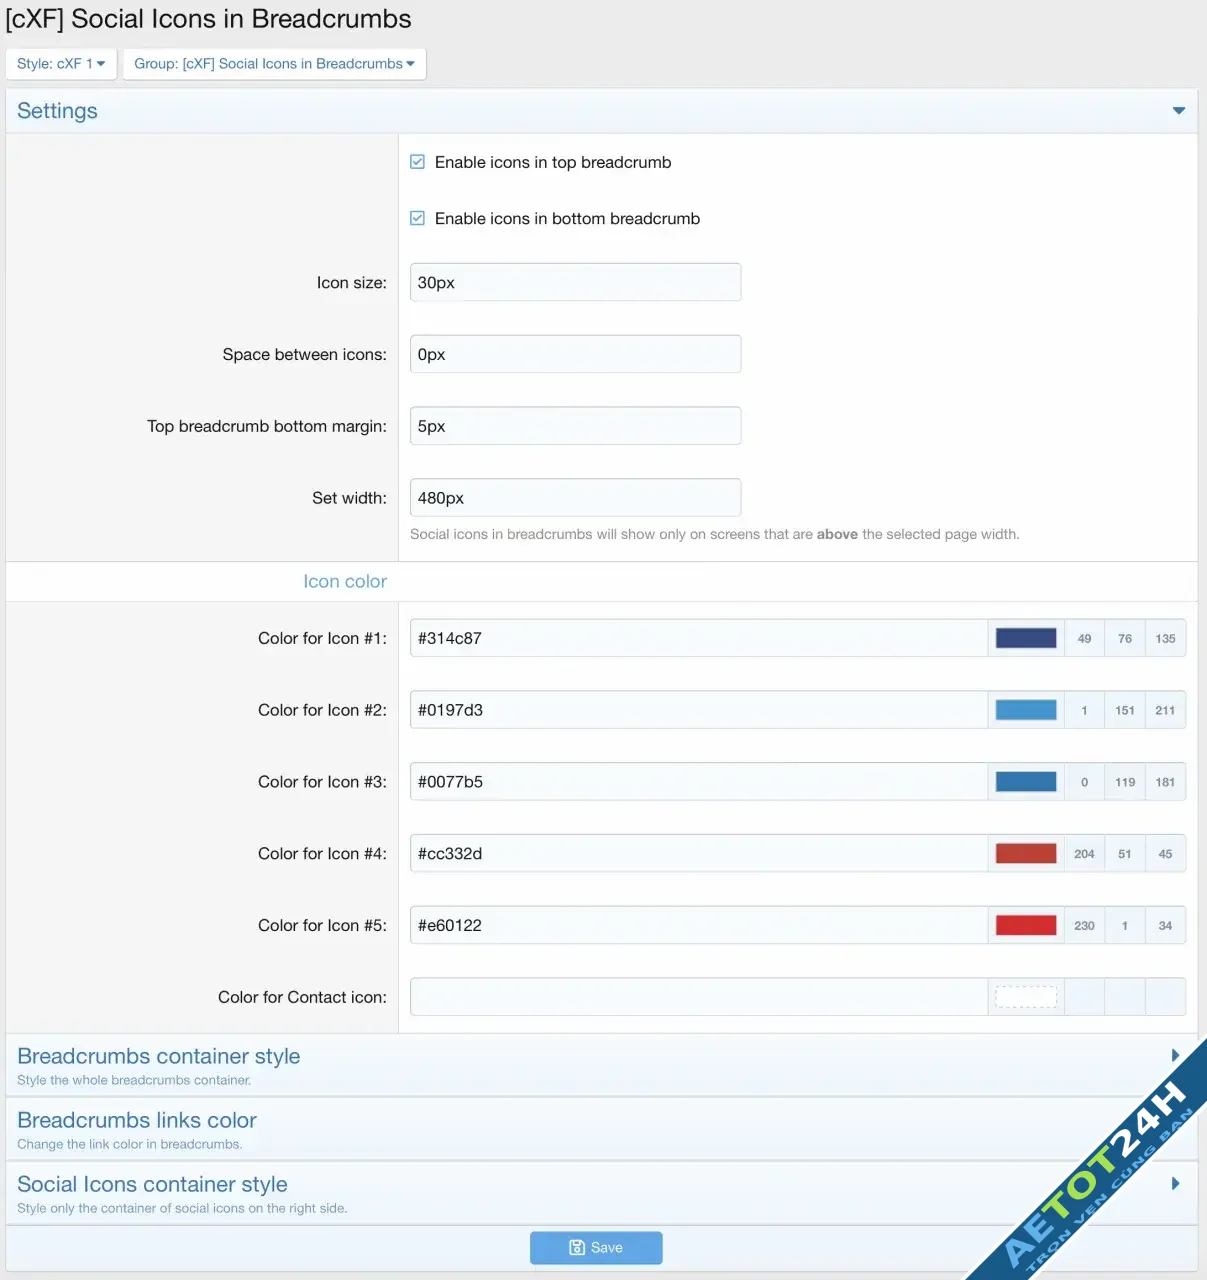Uncheck Enable icons in top breadcrumb
Image resolution: width=1207 pixels, height=1280 pixels.
418,162
